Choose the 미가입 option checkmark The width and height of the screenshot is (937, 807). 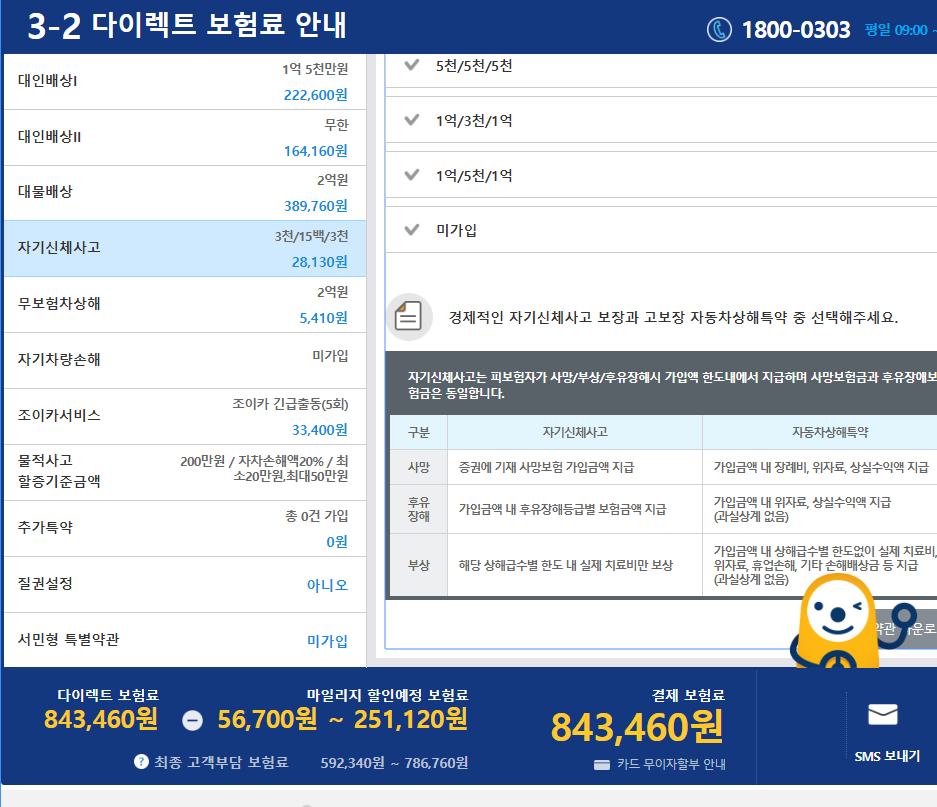click(x=411, y=230)
